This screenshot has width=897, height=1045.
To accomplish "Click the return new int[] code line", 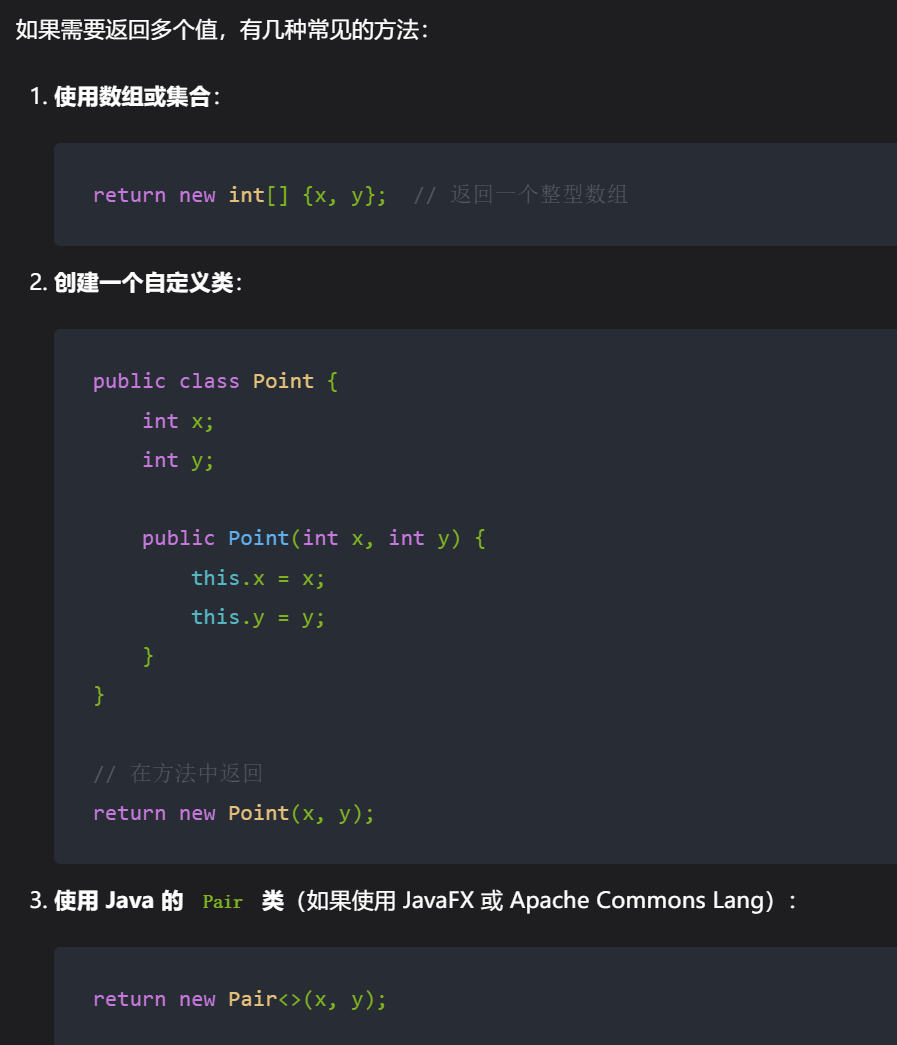I will click(x=239, y=195).
